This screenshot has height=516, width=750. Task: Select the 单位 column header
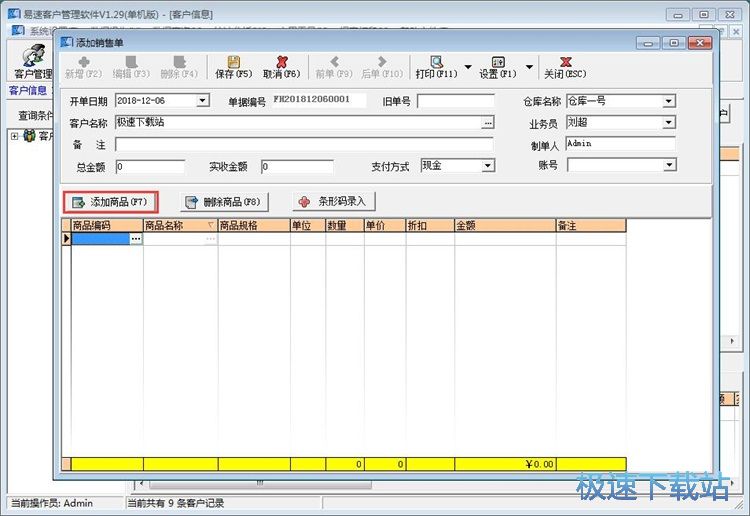click(308, 225)
